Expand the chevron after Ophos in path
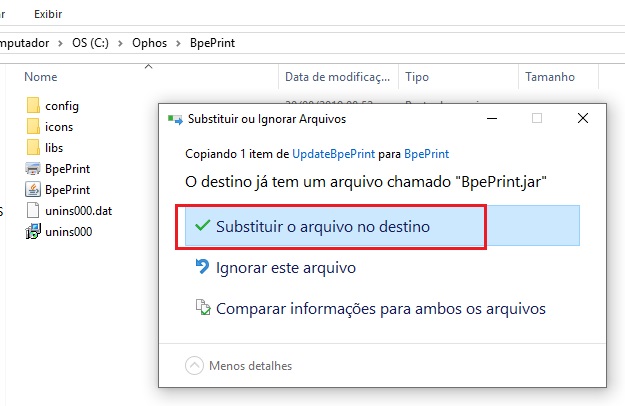This screenshot has width=625, height=406. pos(178,43)
